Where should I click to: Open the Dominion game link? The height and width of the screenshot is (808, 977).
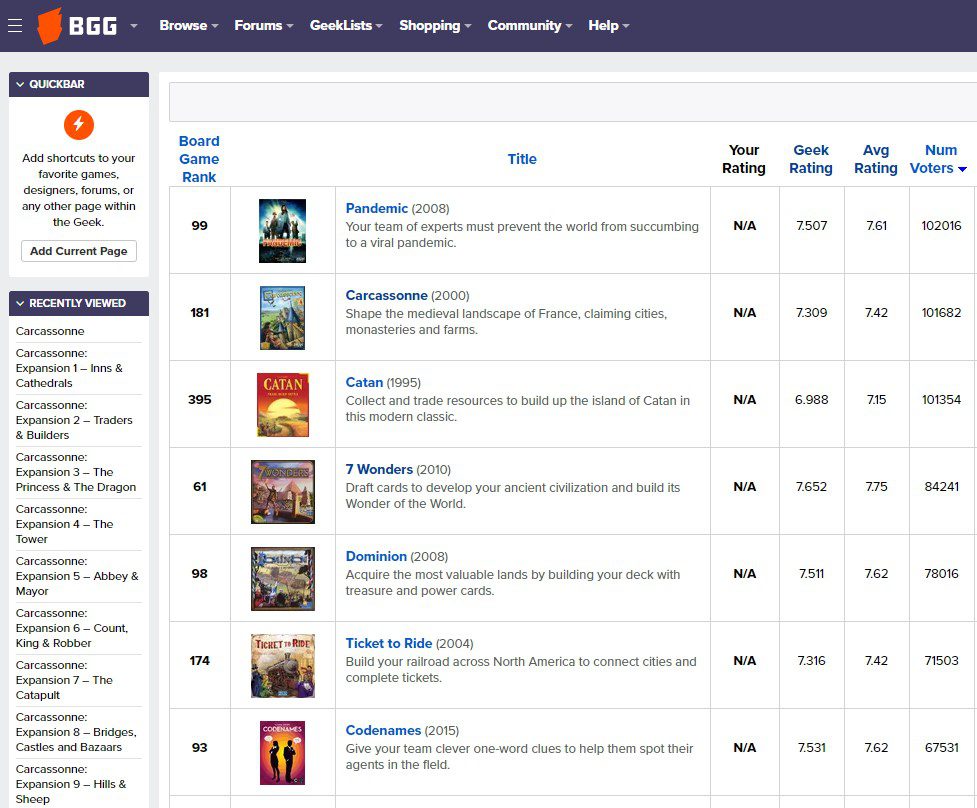coord(376,556)
